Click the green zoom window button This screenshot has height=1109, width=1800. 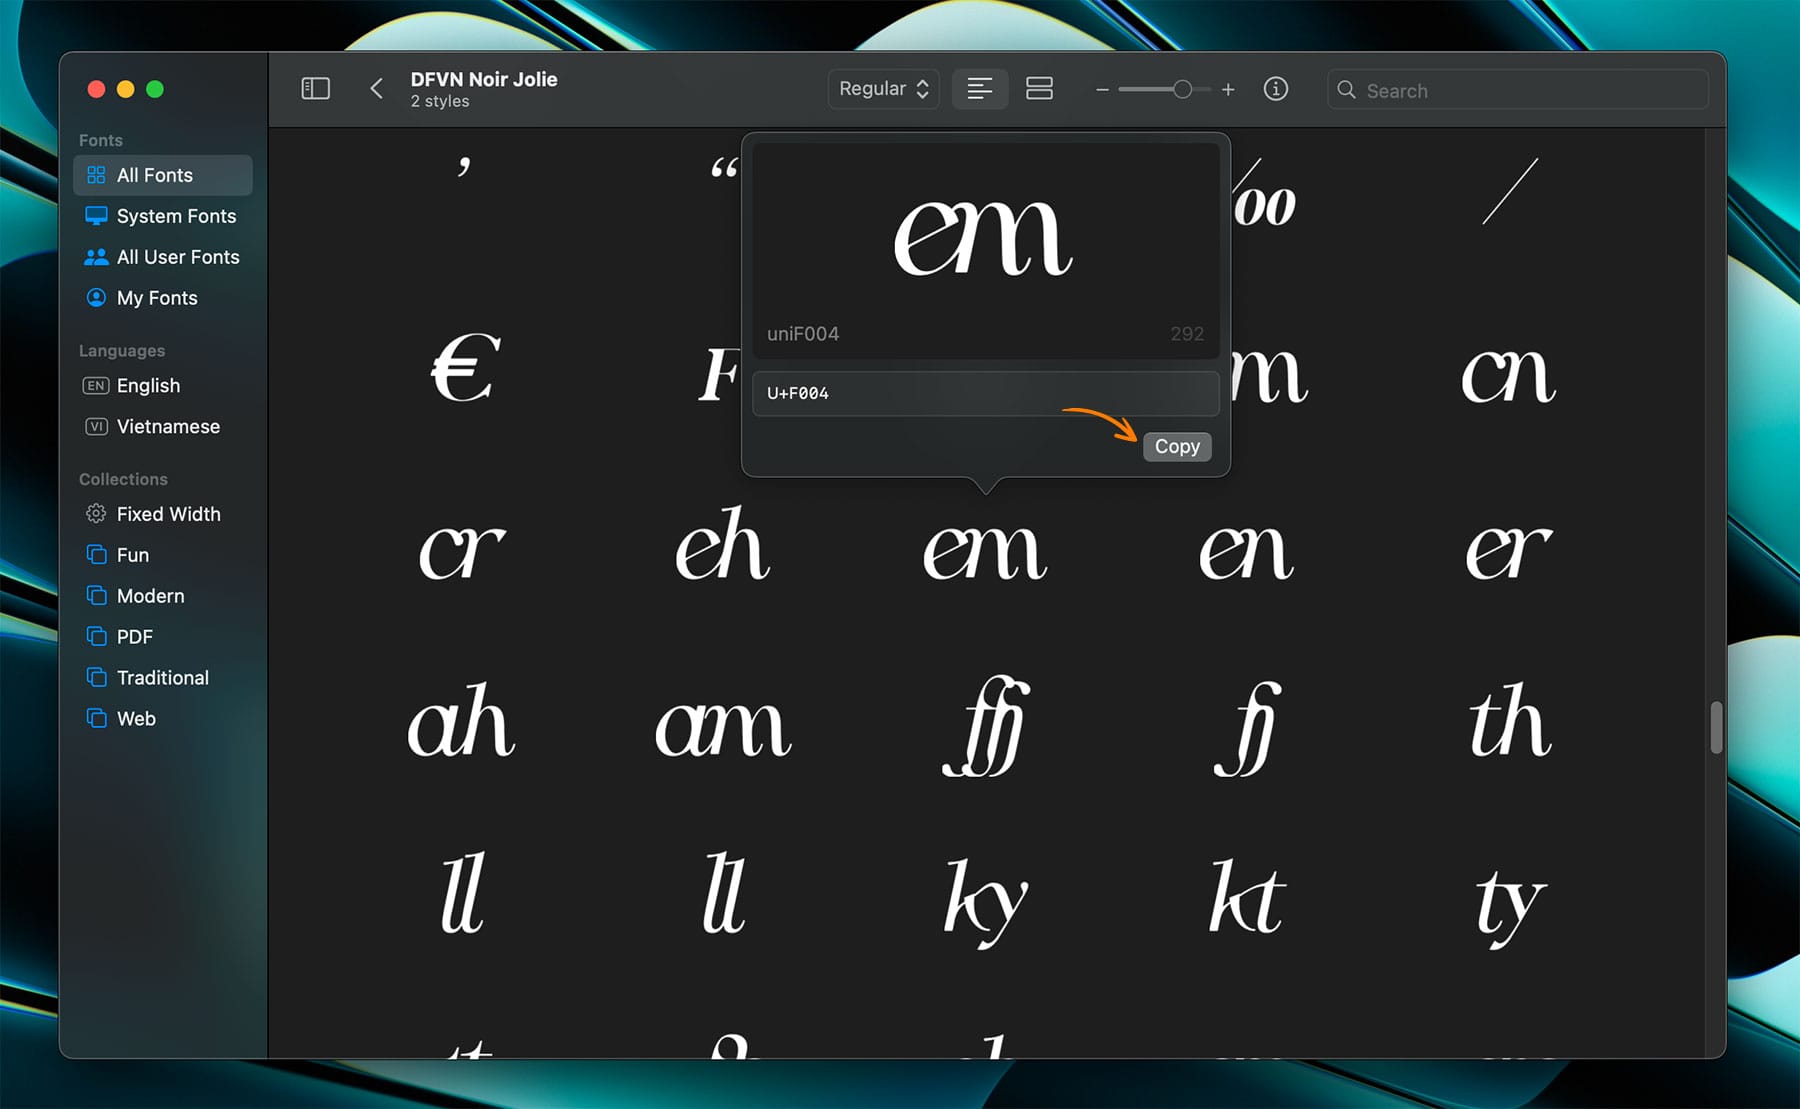[x=155, y=89]
